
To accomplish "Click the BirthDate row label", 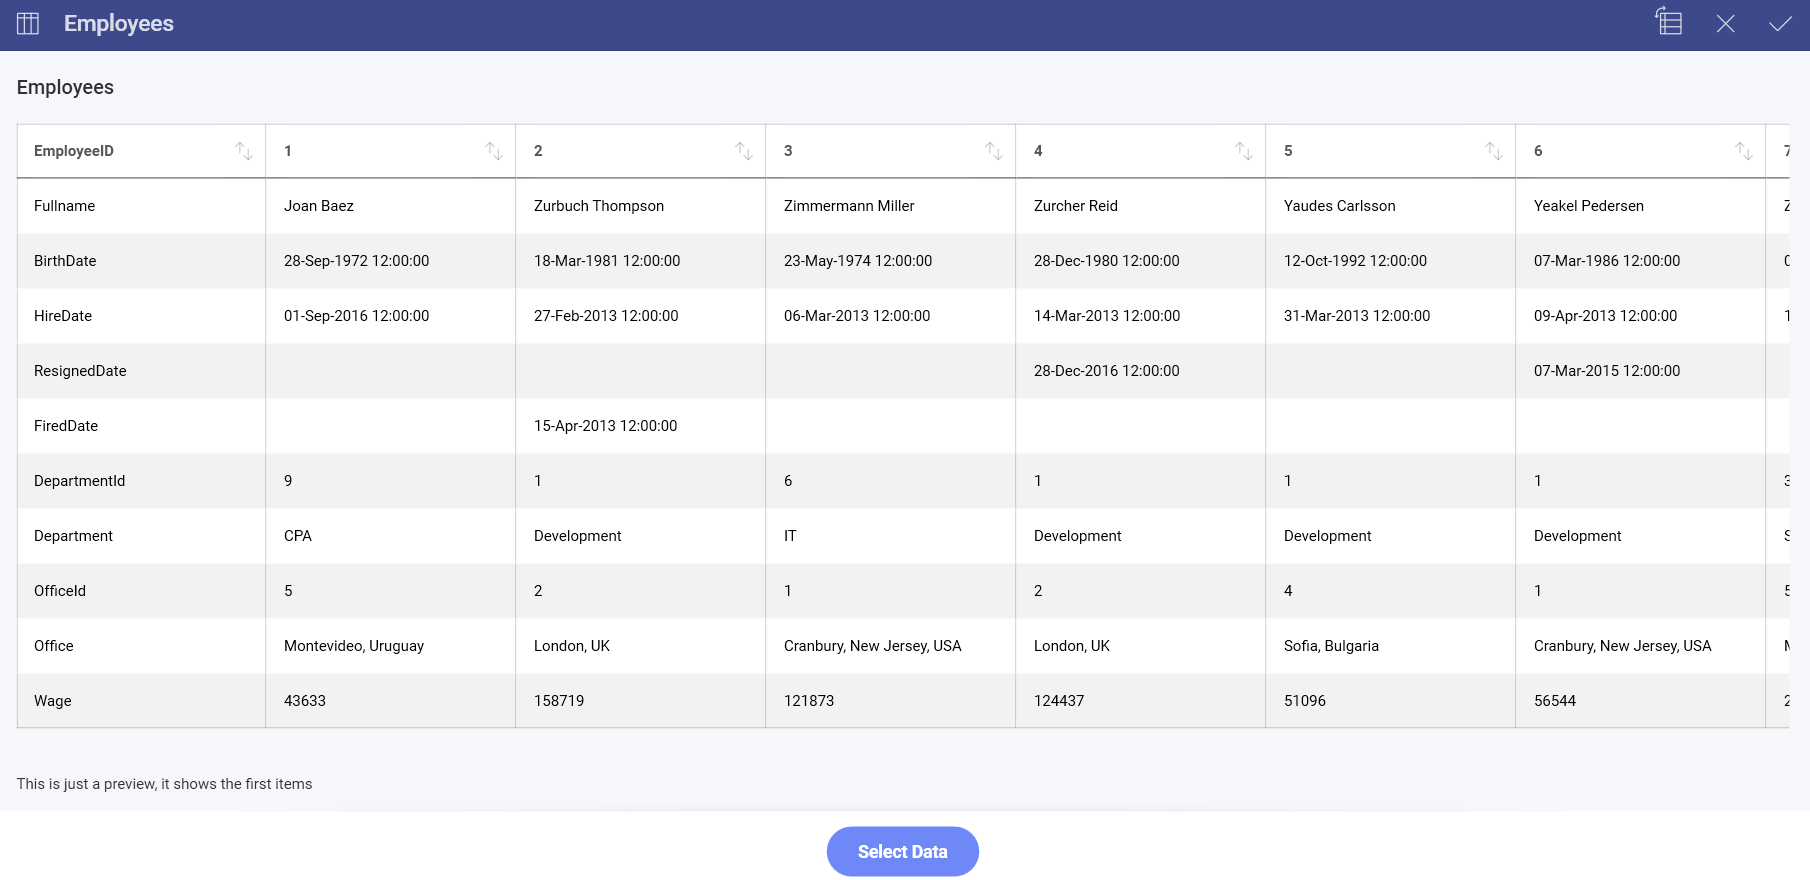I will tap(65, 261).
